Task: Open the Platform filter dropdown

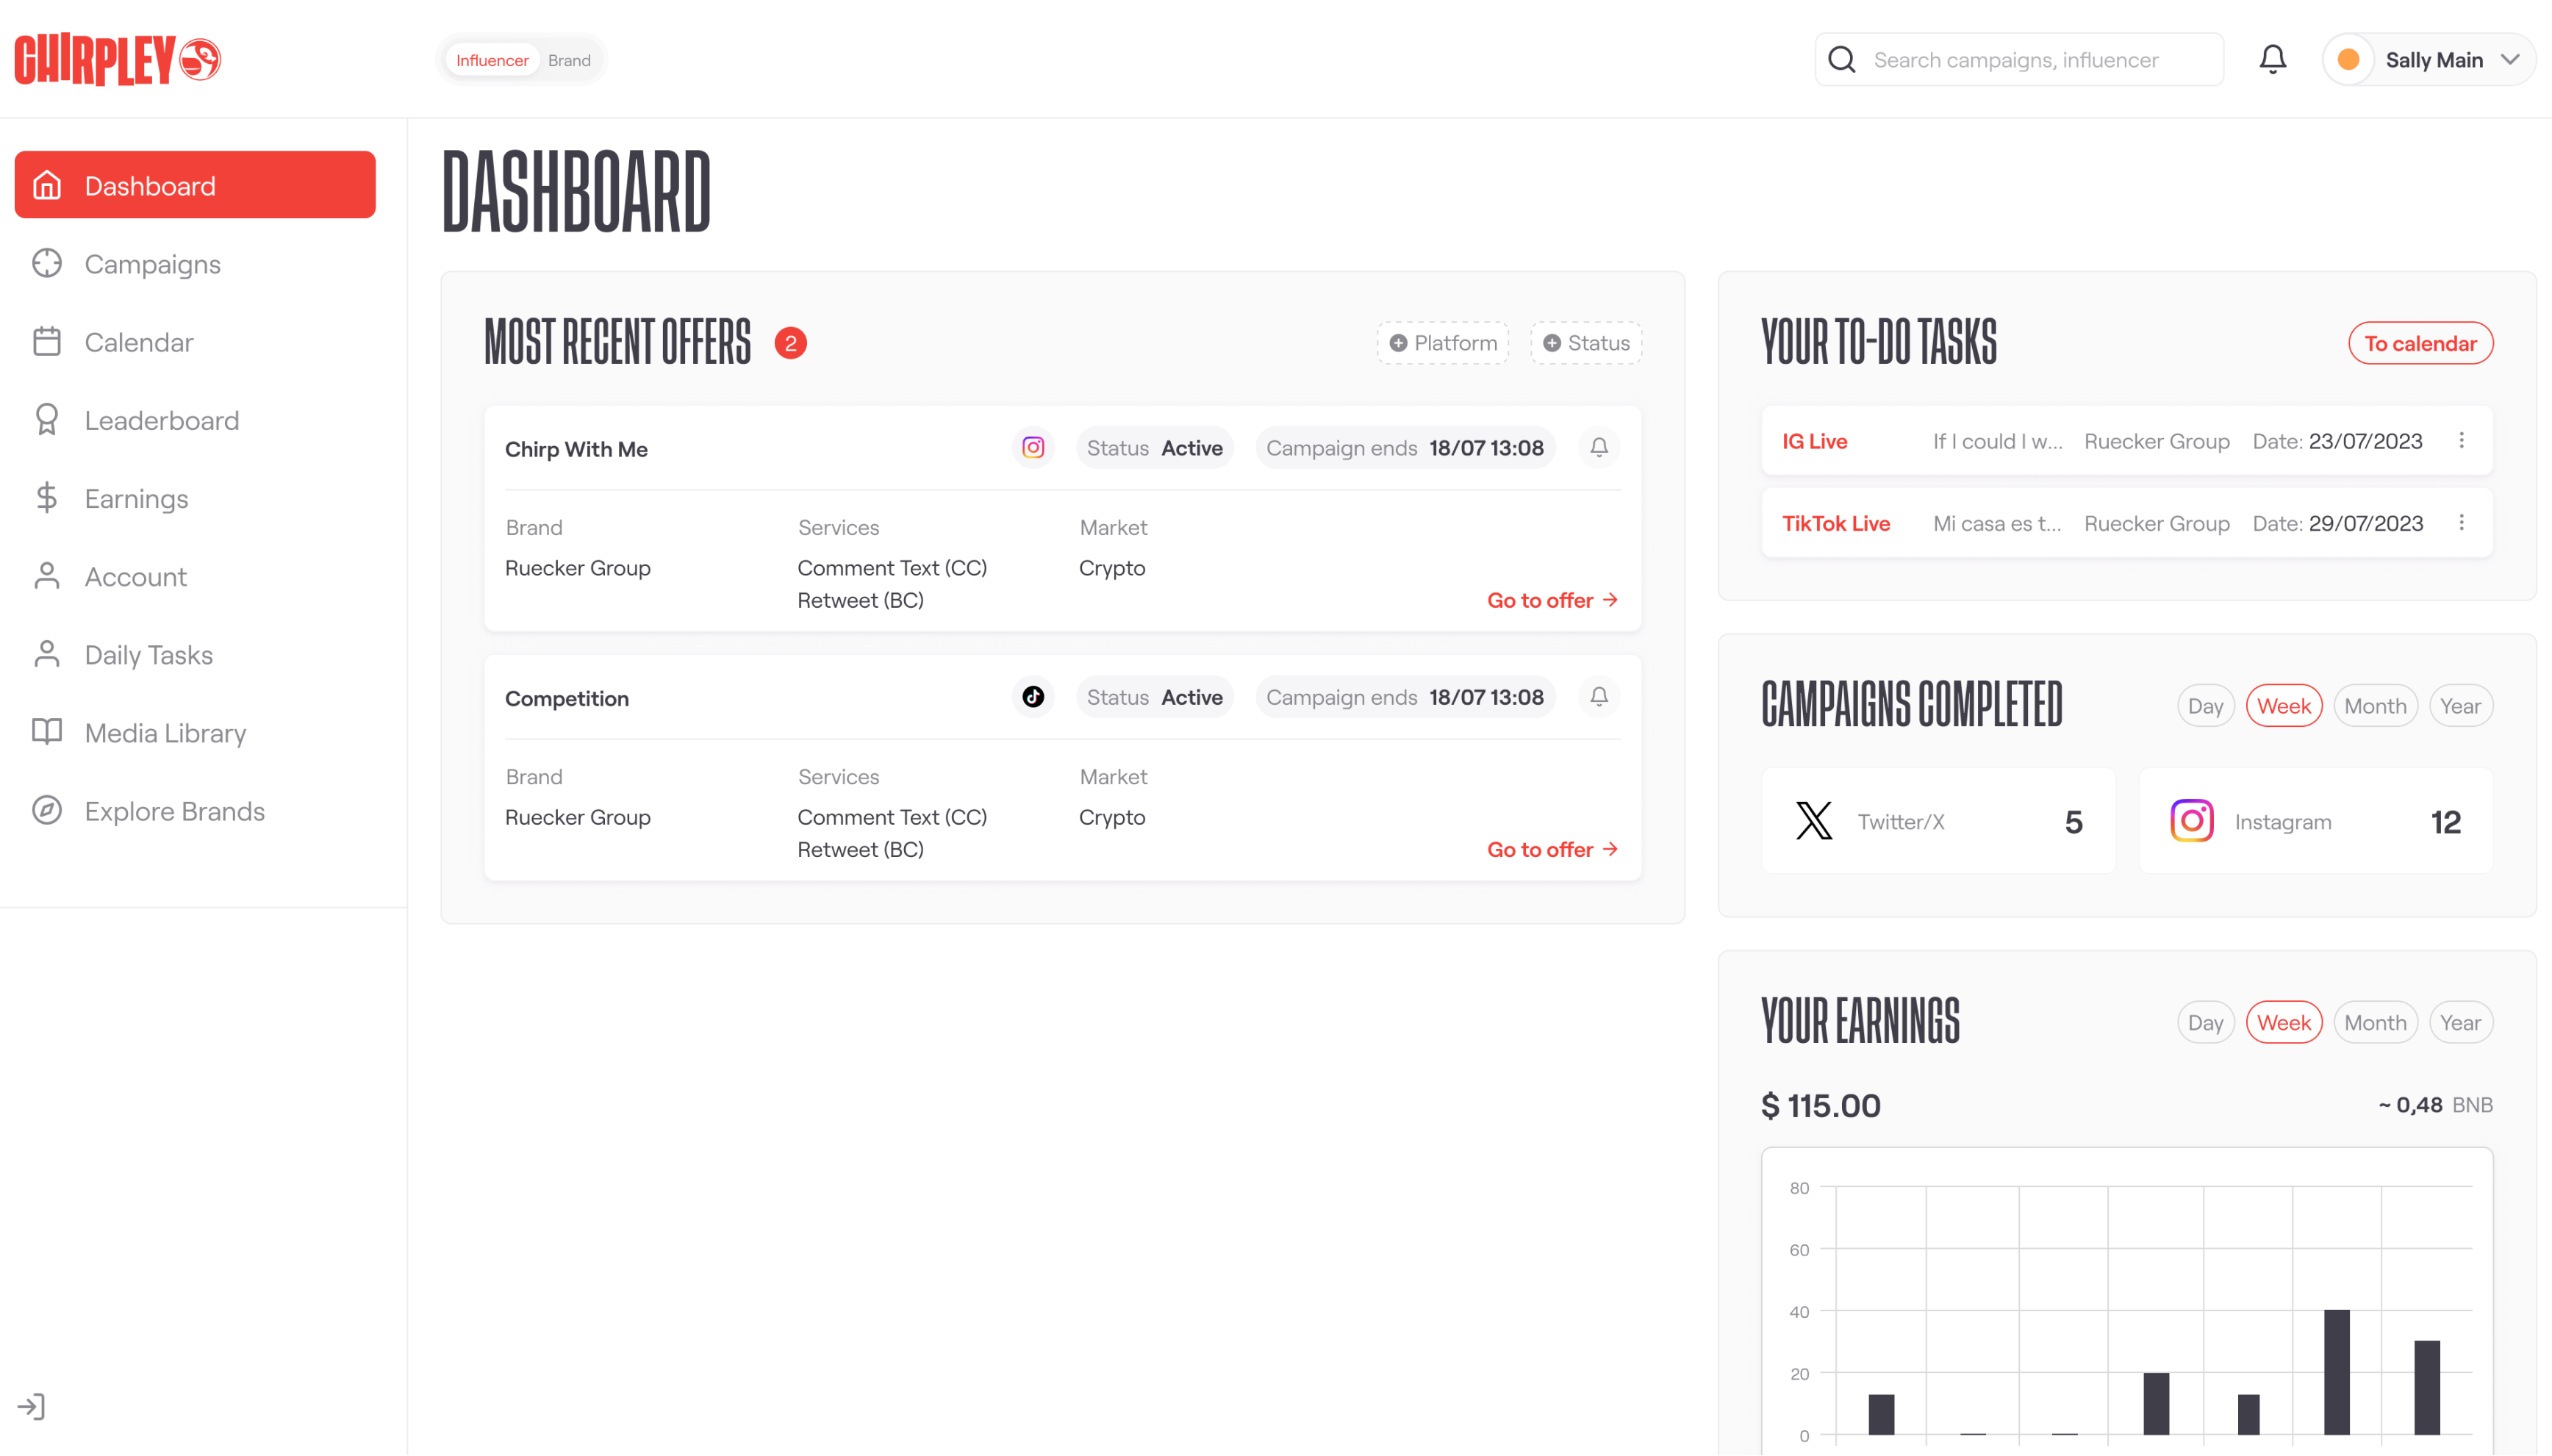Action: [x=1443, y=343]
